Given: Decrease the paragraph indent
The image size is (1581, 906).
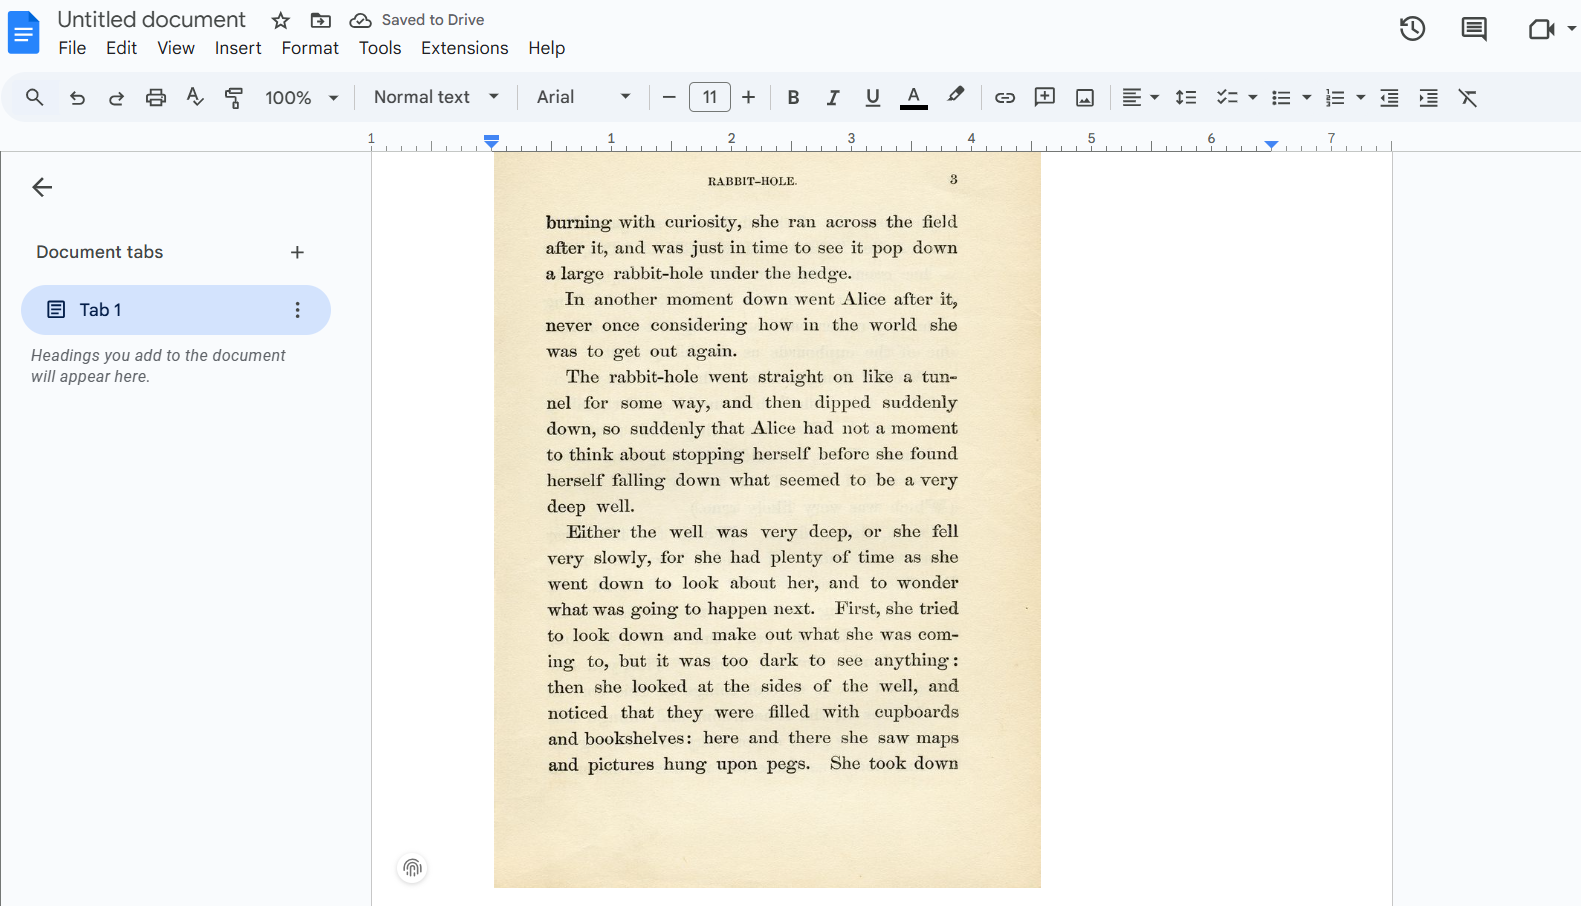Looking at the screenshot, I should pos(1389,97).
